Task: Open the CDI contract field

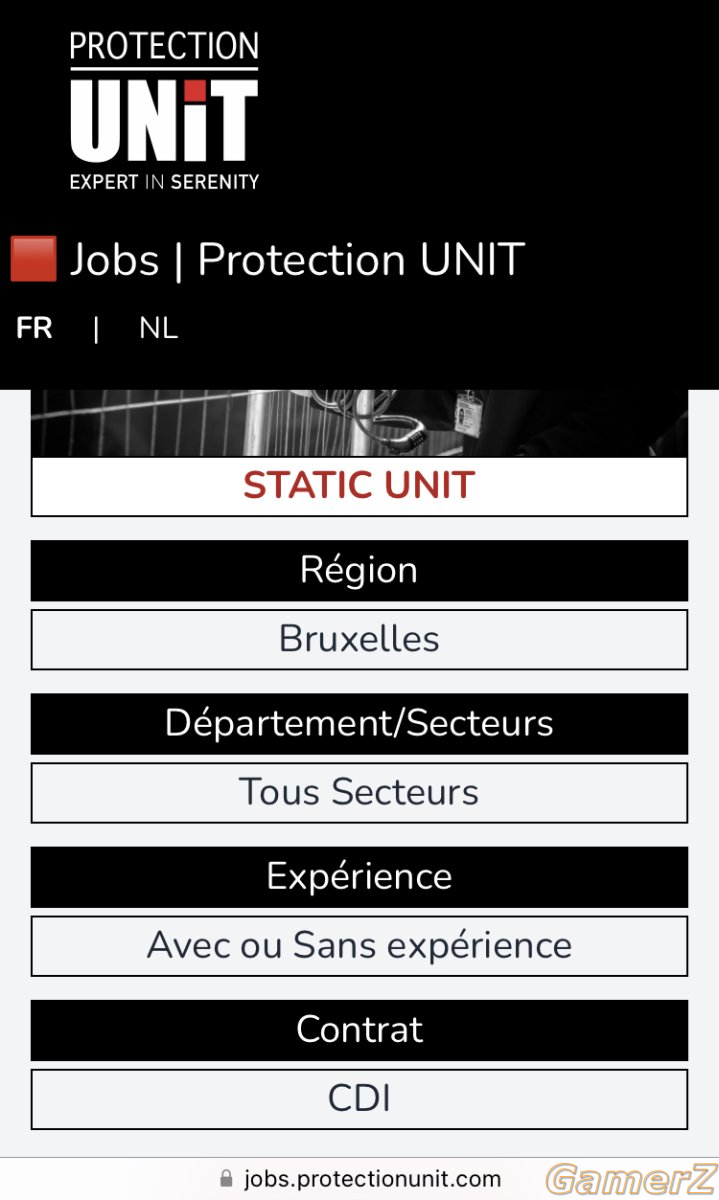Action: pos(359,1099)
